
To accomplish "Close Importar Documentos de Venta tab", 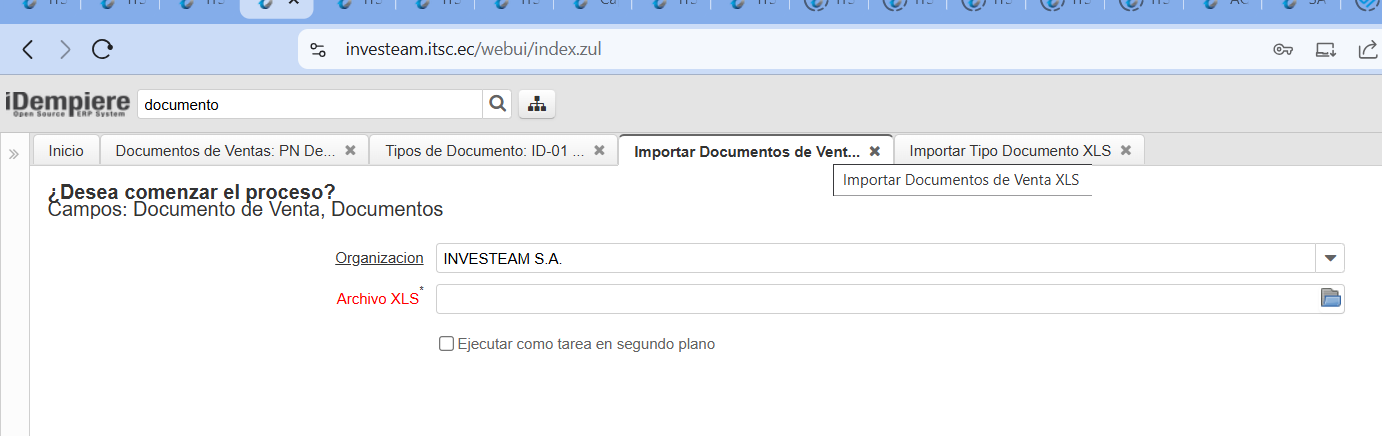I will (874, 151).
